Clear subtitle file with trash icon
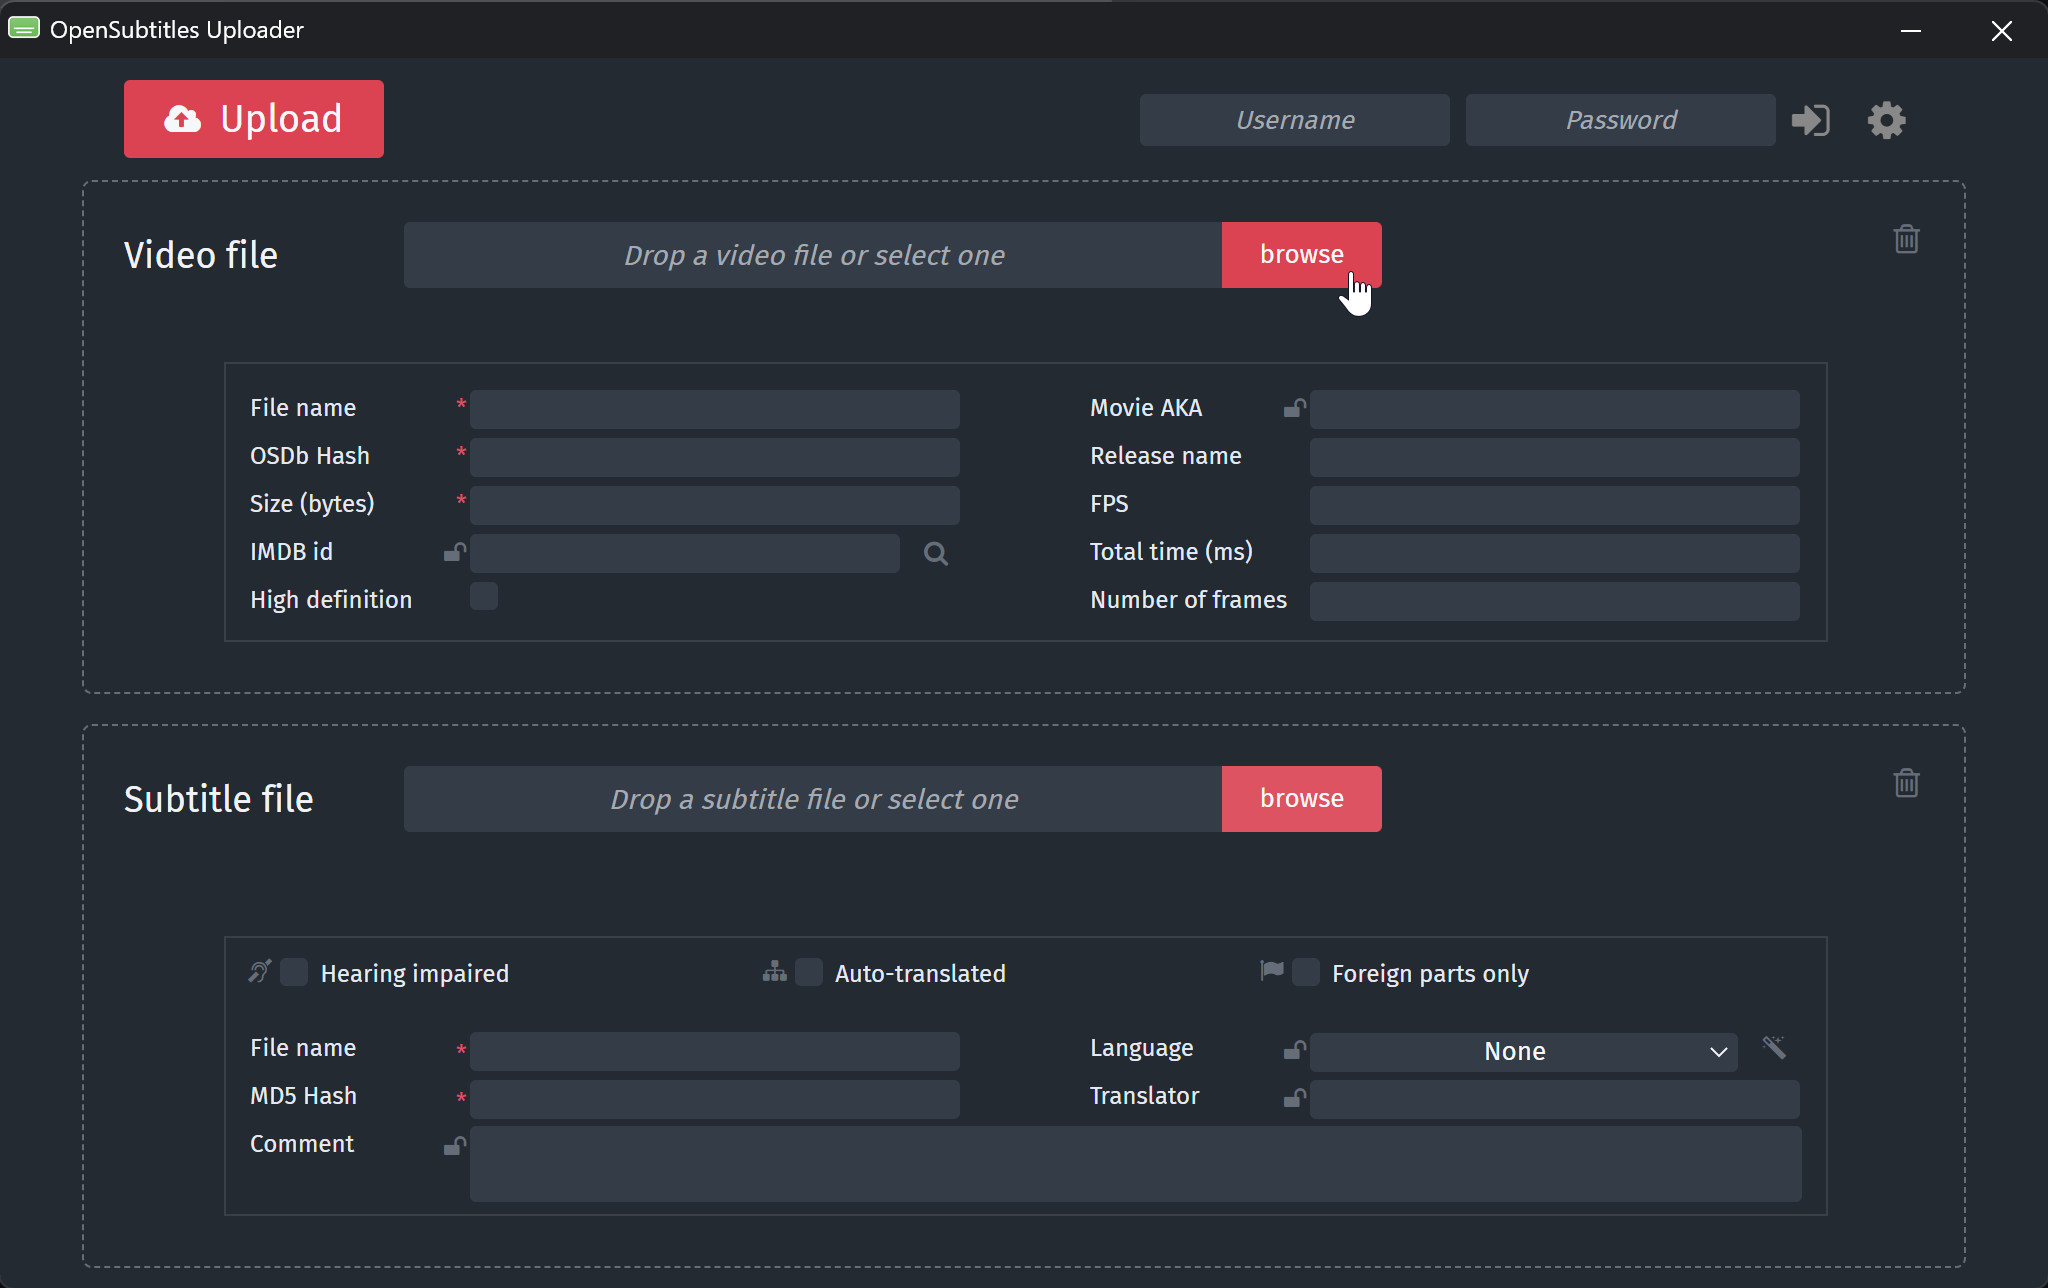Image resolution: width=2048 pixels, height=1288 pixels. point(1906,783)
